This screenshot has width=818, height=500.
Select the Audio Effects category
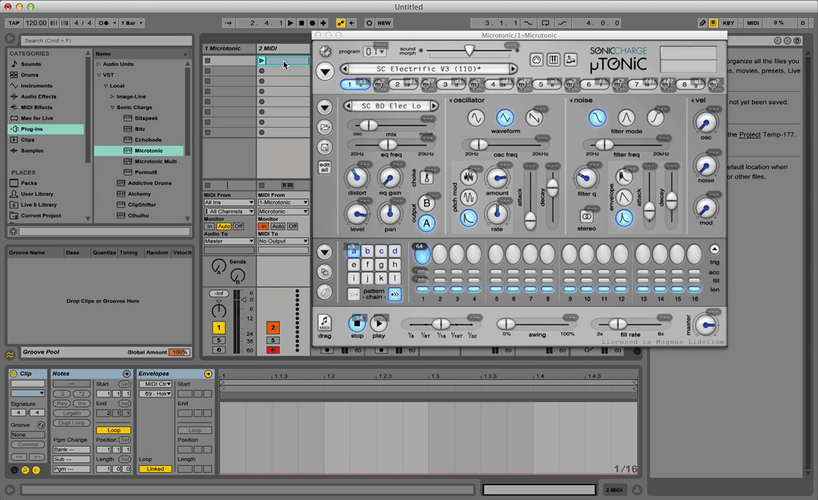pyautogui.click(x=38, y=97)
